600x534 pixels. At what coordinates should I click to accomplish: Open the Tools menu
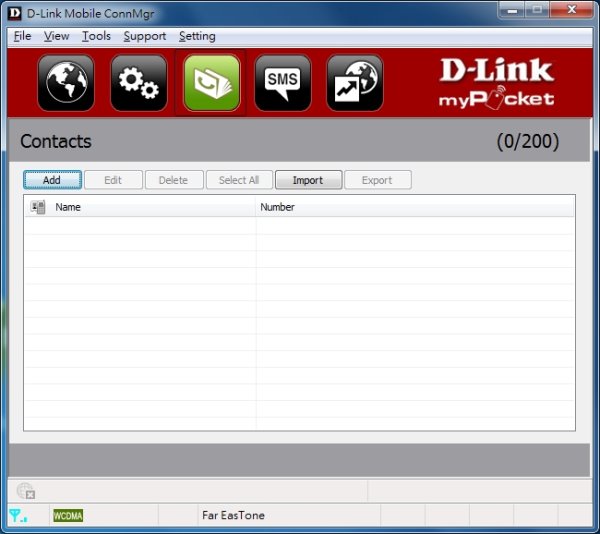[96, 36]
